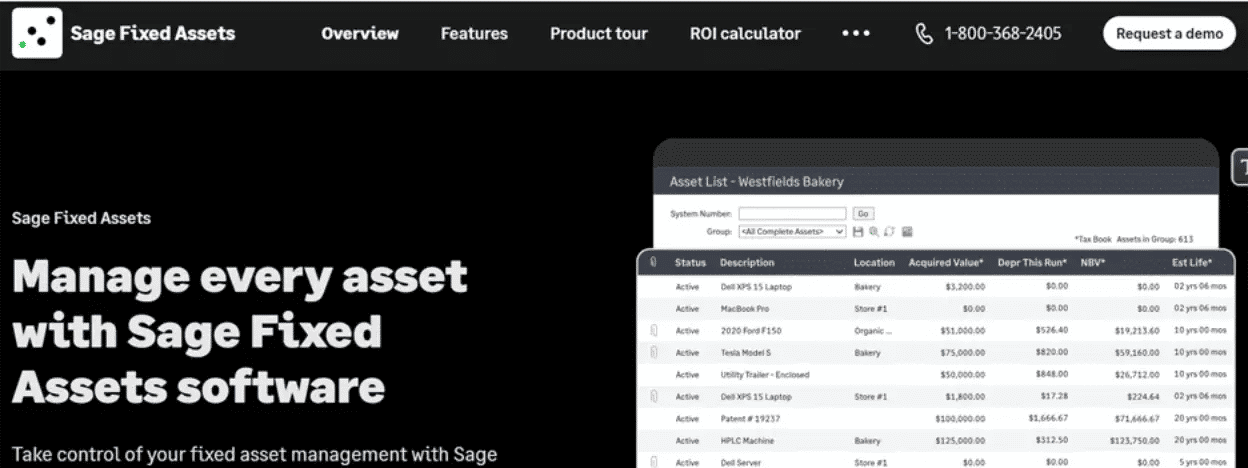Open the three-dots more menu
The width and height of the screenshot is (1248, 468).
[x=856, y=33]
